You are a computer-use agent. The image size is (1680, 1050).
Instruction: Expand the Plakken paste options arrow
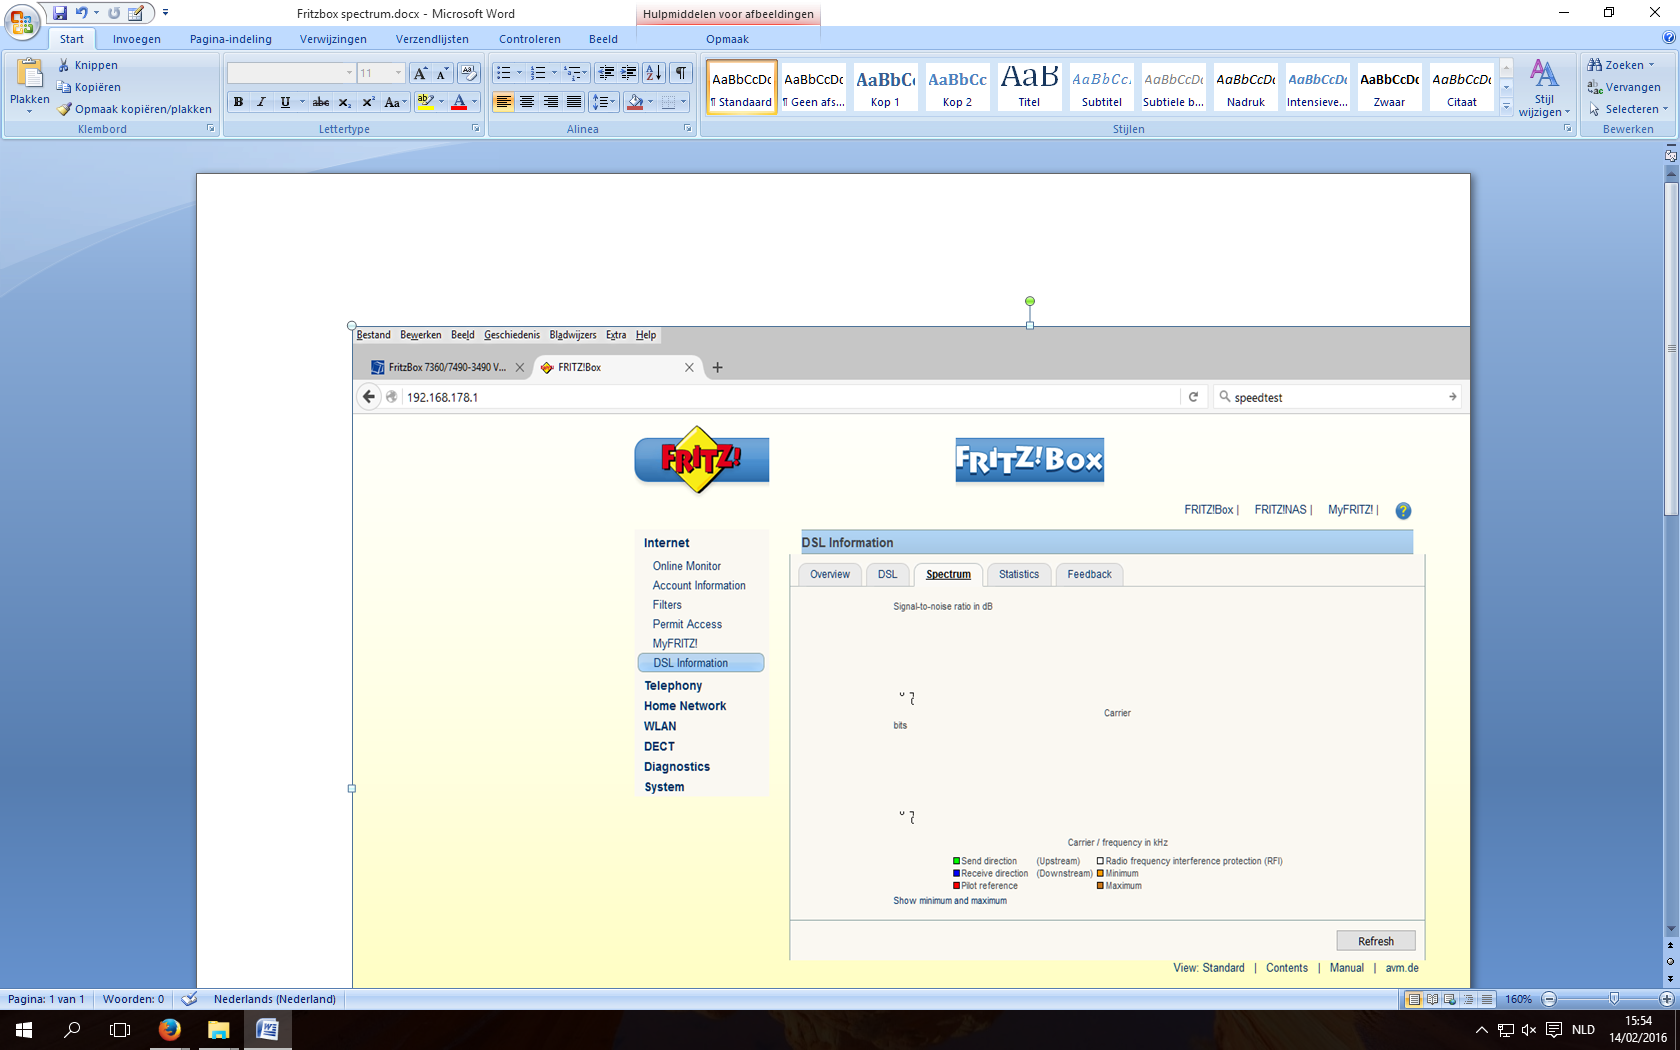29,112
